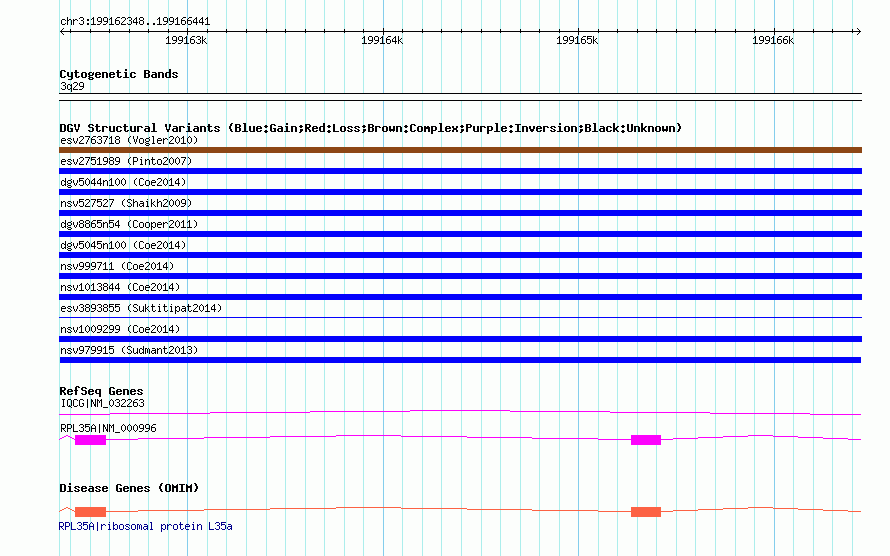Select the right magenta RPL35A exon block
The width and height of the screenshot is (890, 556).
(x=646, y=440)
